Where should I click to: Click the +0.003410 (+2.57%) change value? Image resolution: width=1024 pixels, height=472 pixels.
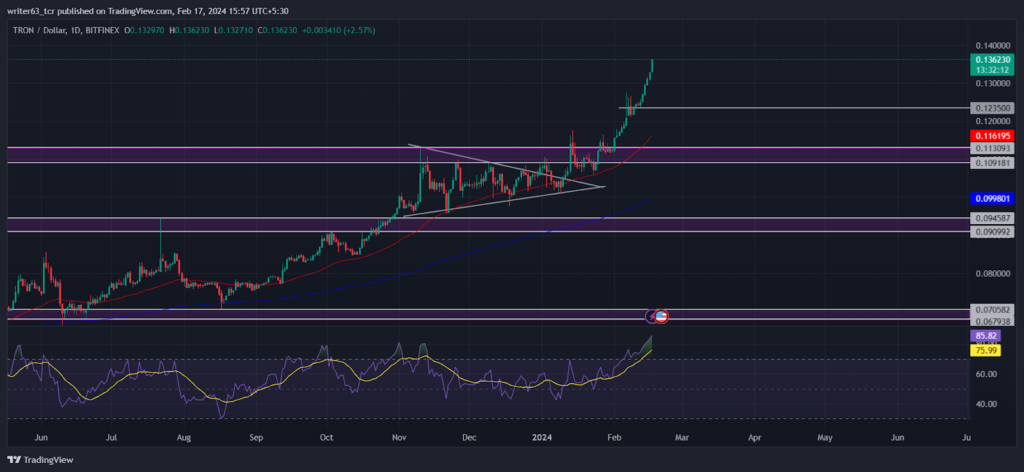pyautogui.click(x=339, y=31)
